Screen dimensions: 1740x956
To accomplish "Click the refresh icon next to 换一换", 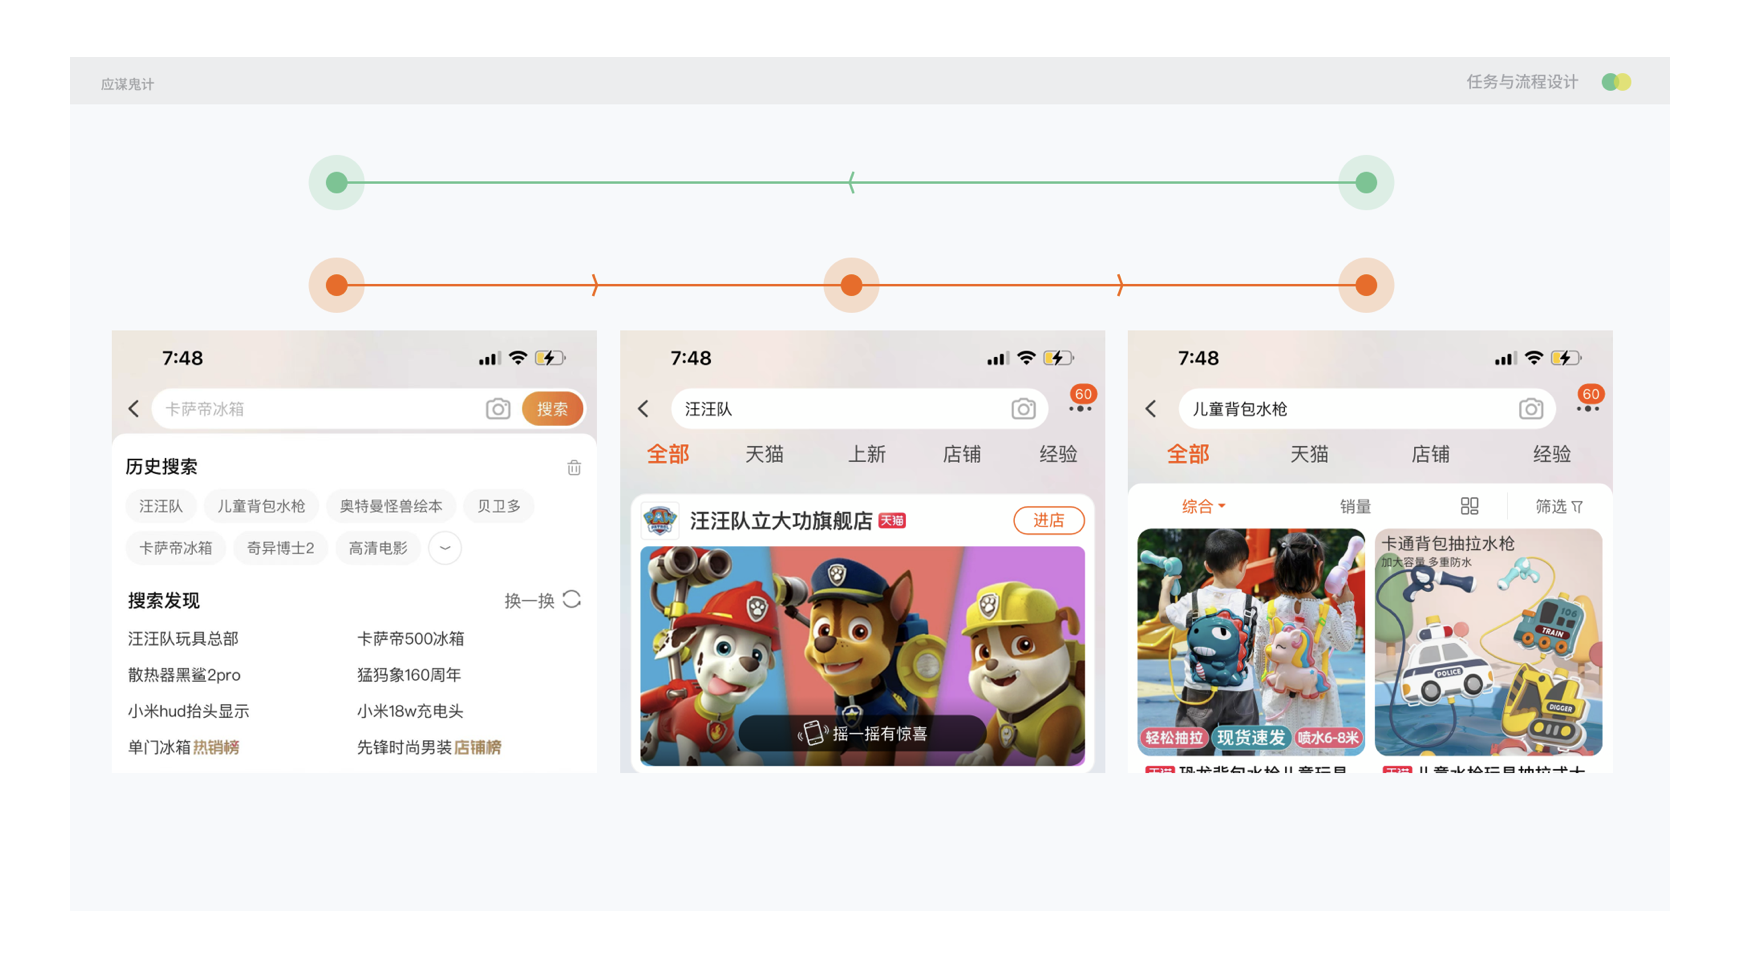I will click(572, 600).
